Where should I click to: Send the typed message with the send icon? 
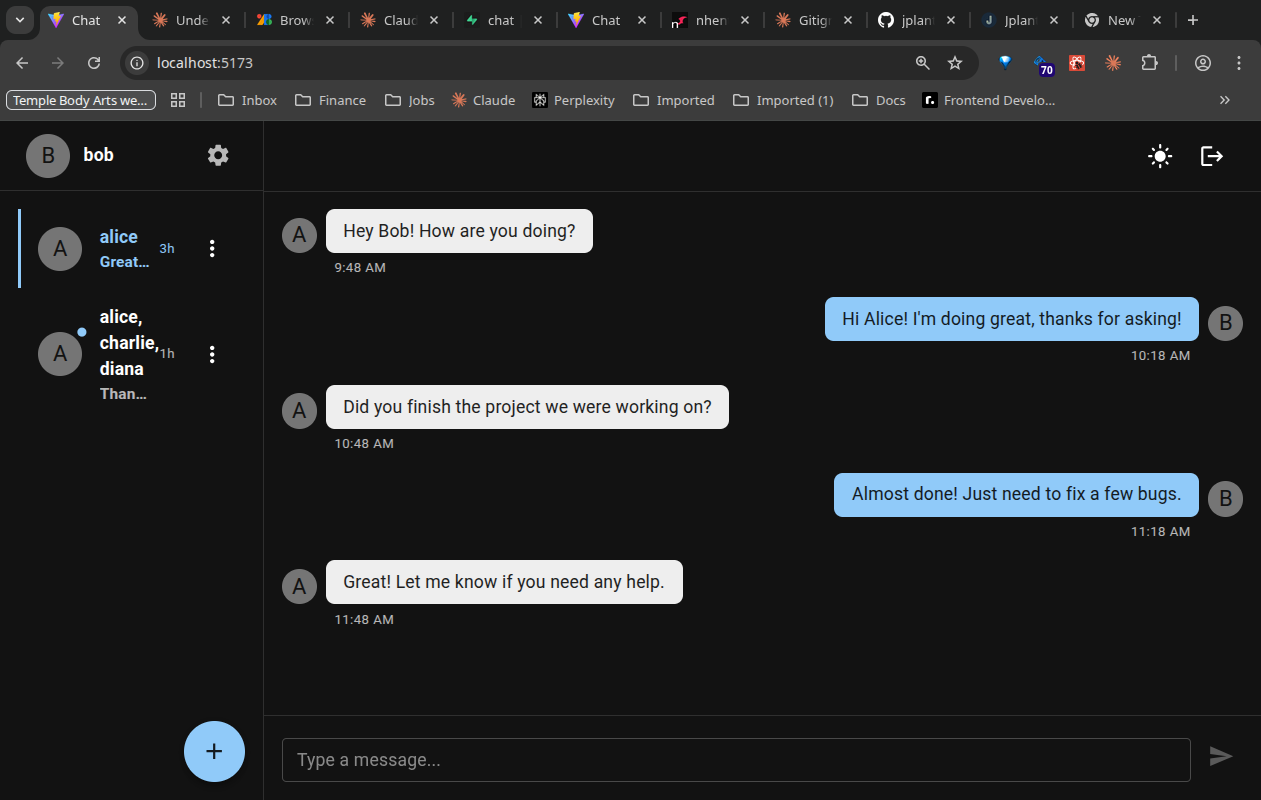tap(1221, 757)
